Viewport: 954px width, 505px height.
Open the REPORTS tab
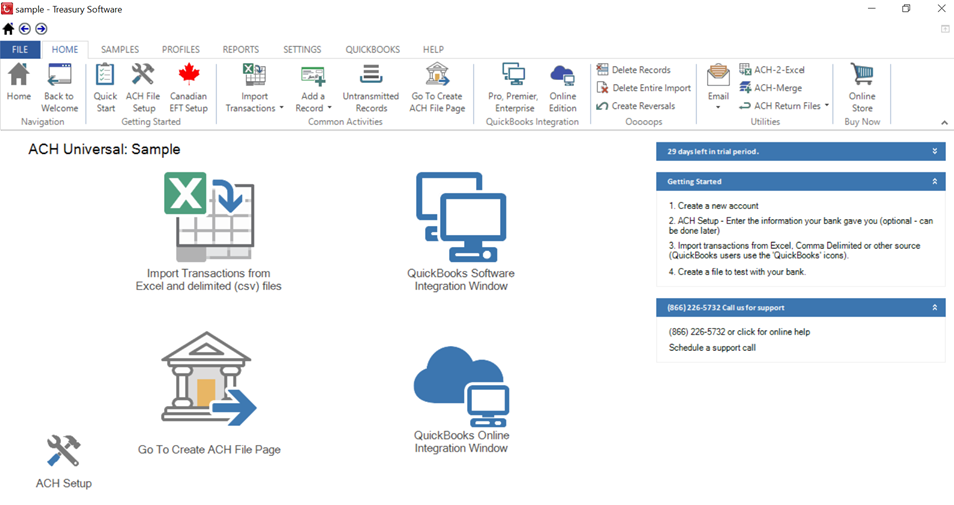[x=240, y=49]
